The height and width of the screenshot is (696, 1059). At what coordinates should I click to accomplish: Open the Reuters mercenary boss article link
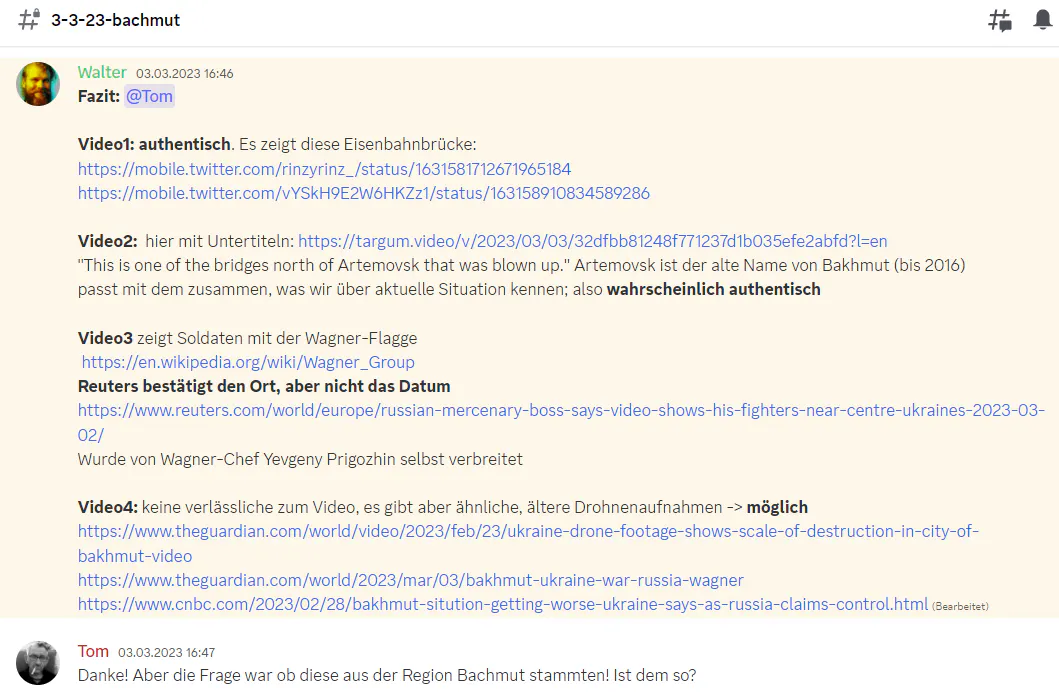[x=560, y=411]
